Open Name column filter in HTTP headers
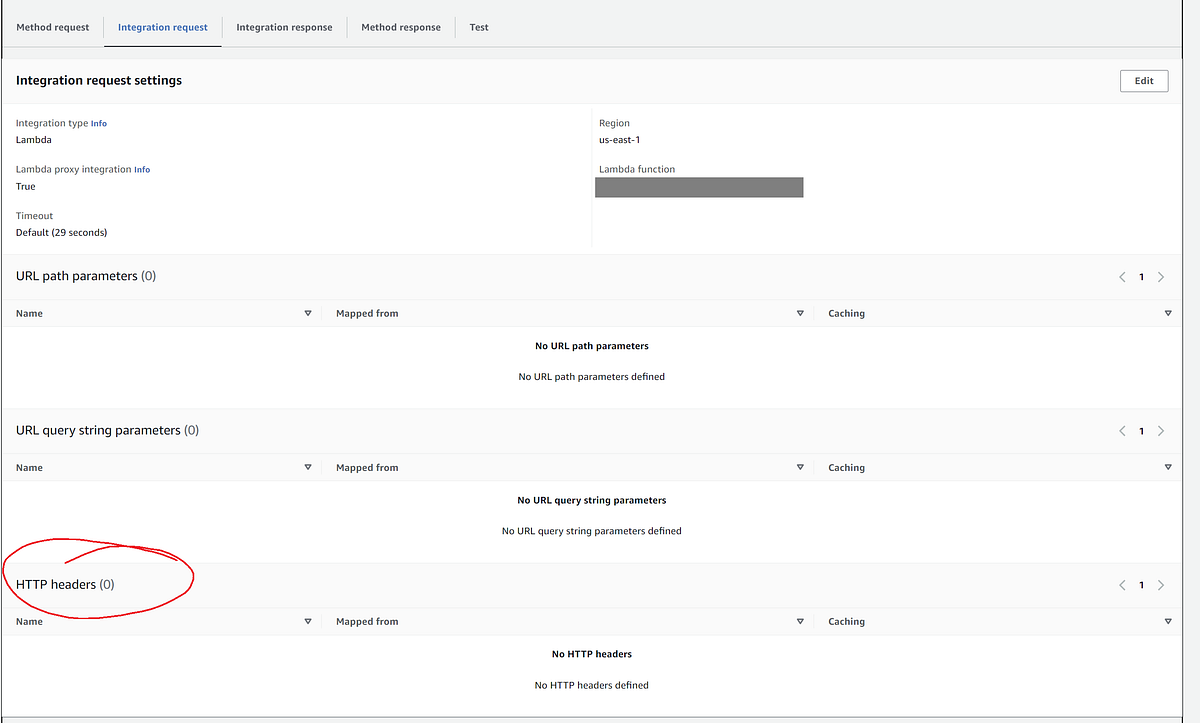 click(308, 621)
